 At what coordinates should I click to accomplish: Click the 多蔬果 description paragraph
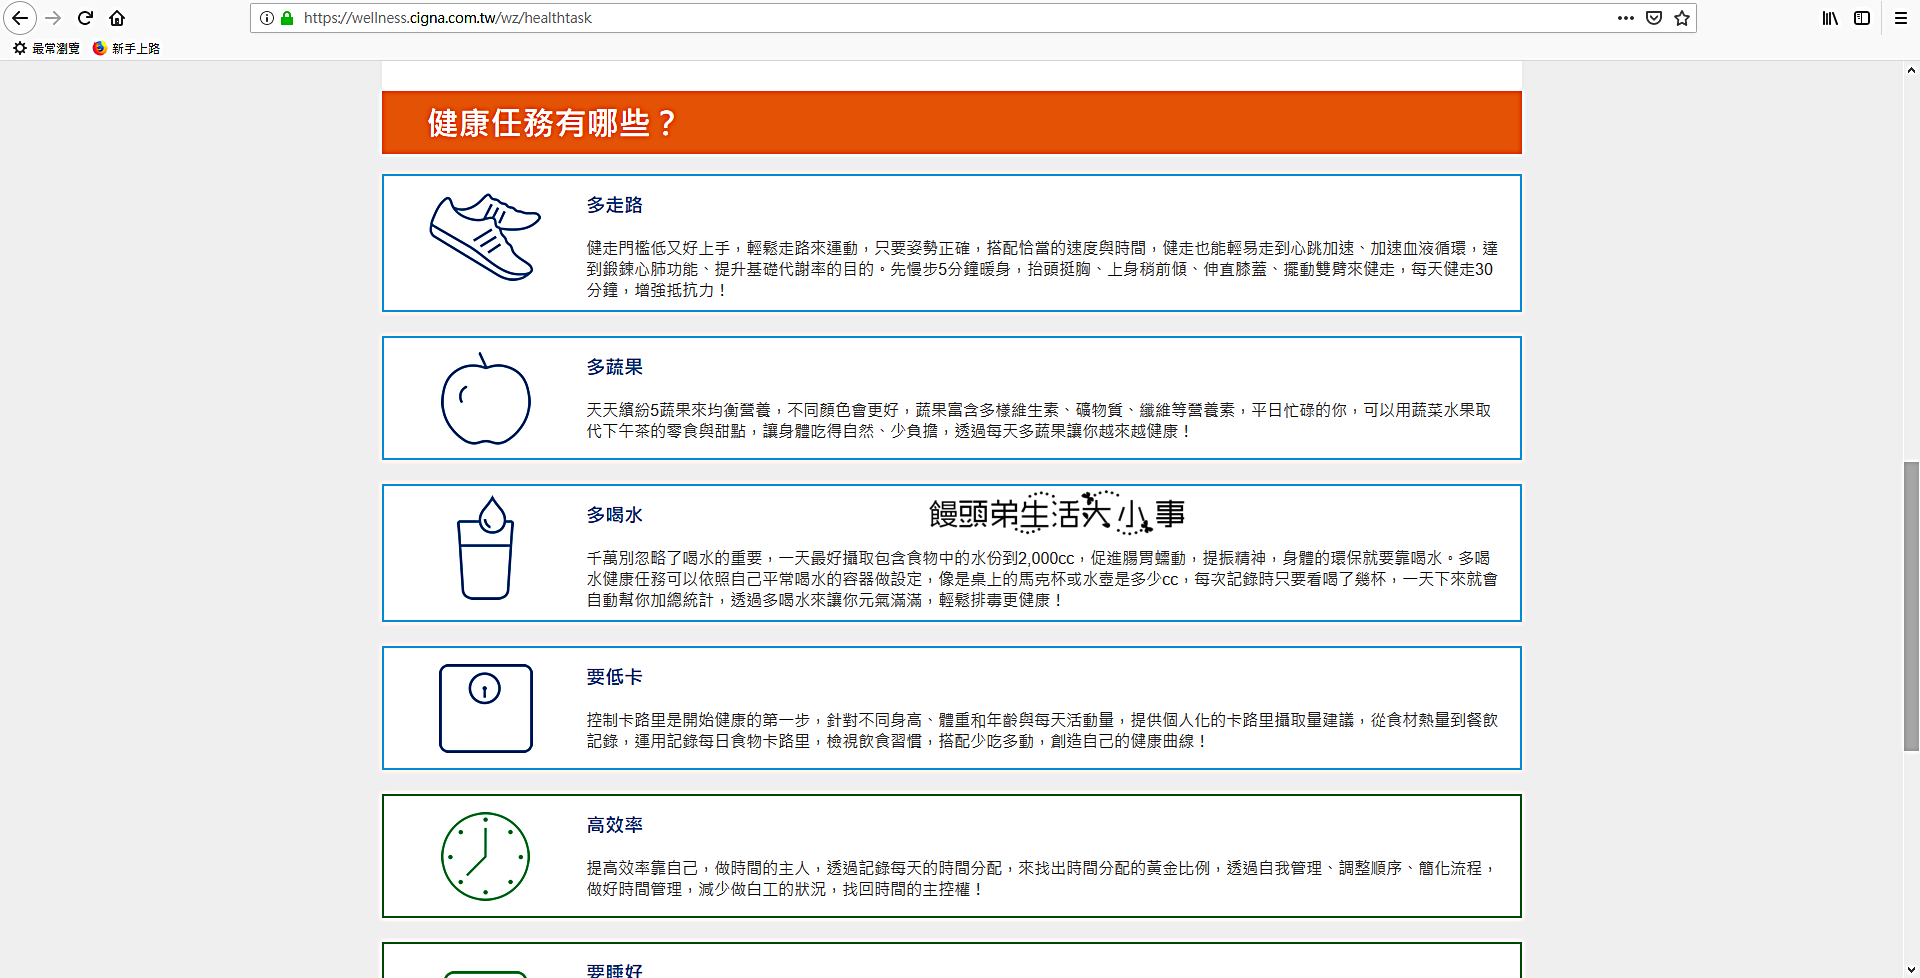coord(1039,420)
